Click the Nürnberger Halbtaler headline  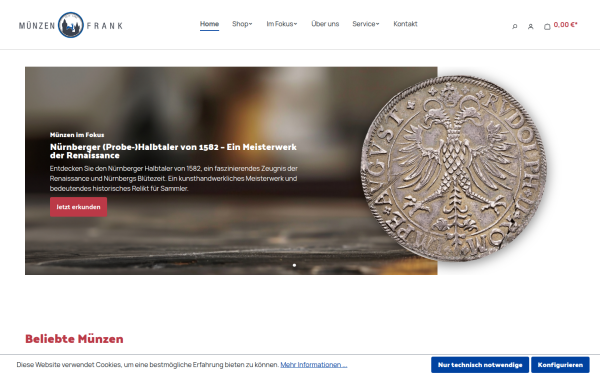click(x=173, y=151)
